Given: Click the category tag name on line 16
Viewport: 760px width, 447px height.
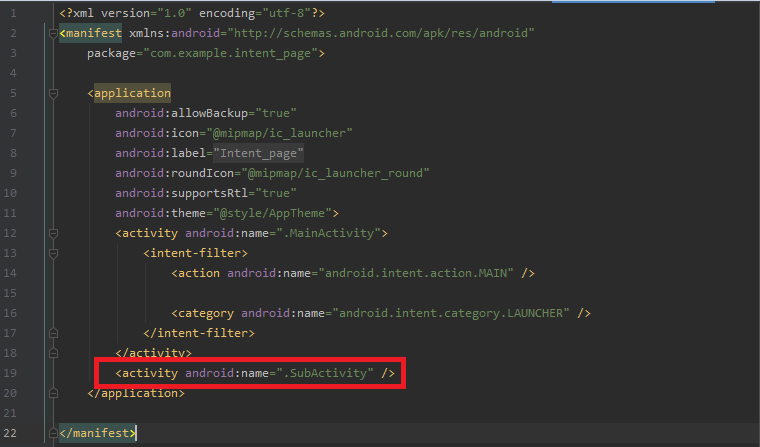Looking at the screenshot, I should coord(206,313).
